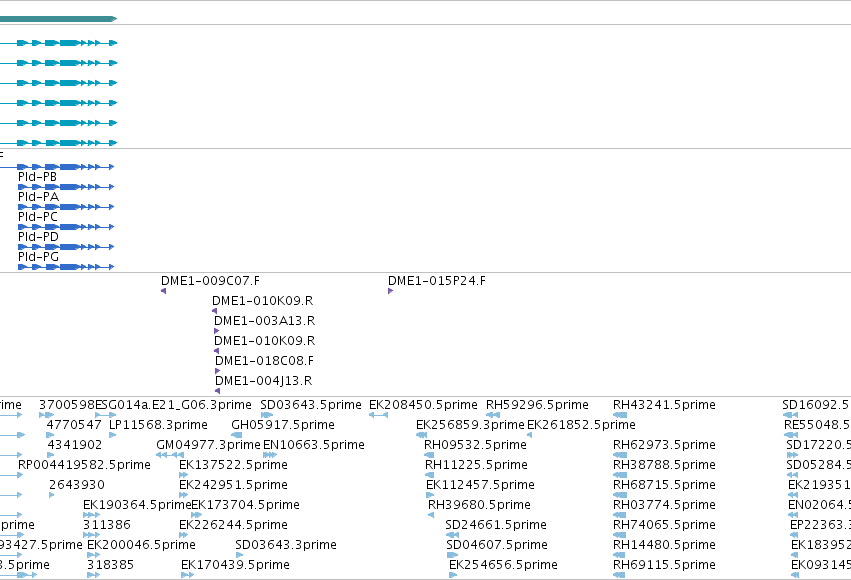The image size is (851, 580).
Task: Select EST RH69115.5prime
Action: coord(664,565)
